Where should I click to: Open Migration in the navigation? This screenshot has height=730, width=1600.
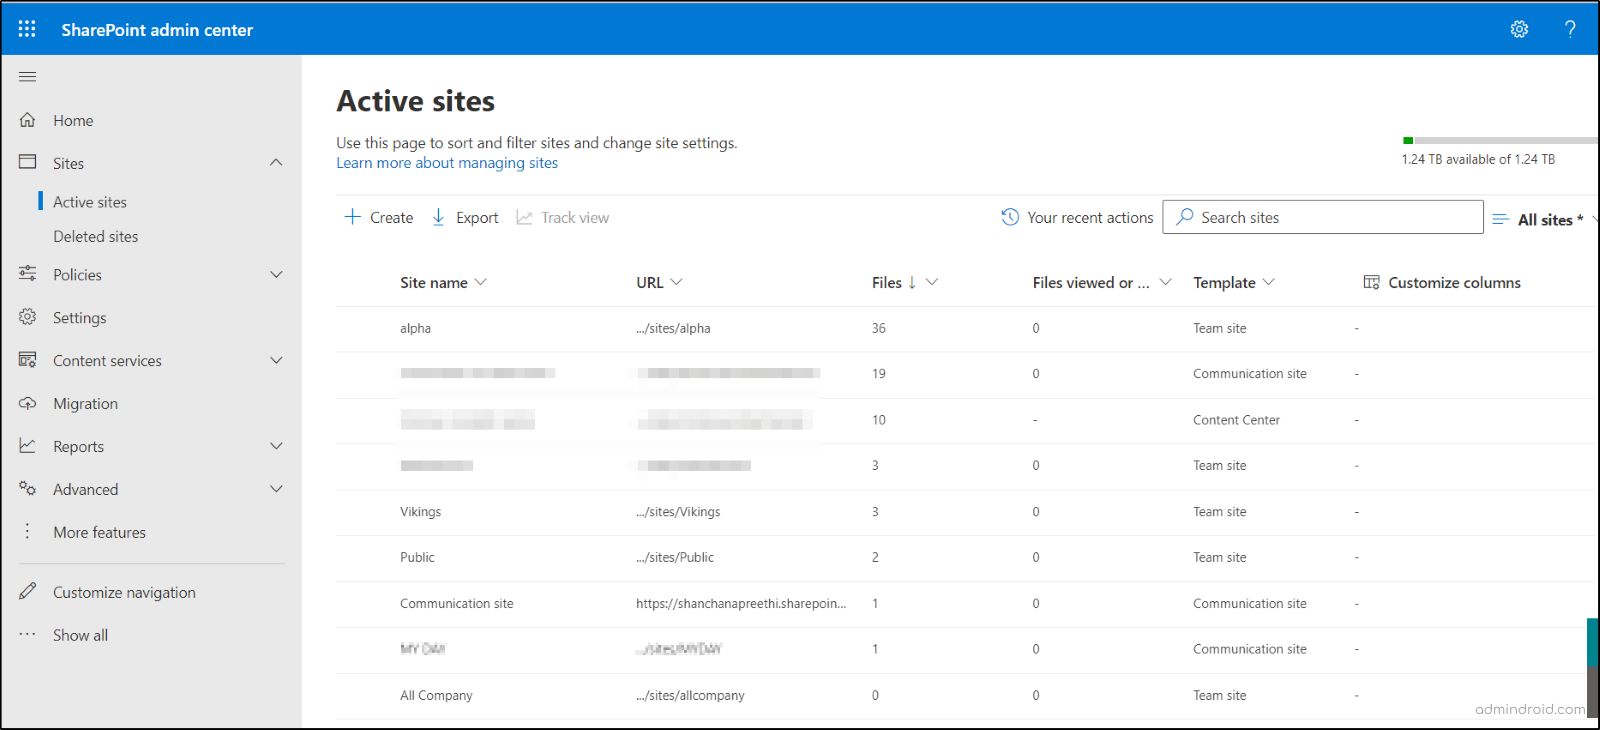click(x=85, y=404)
